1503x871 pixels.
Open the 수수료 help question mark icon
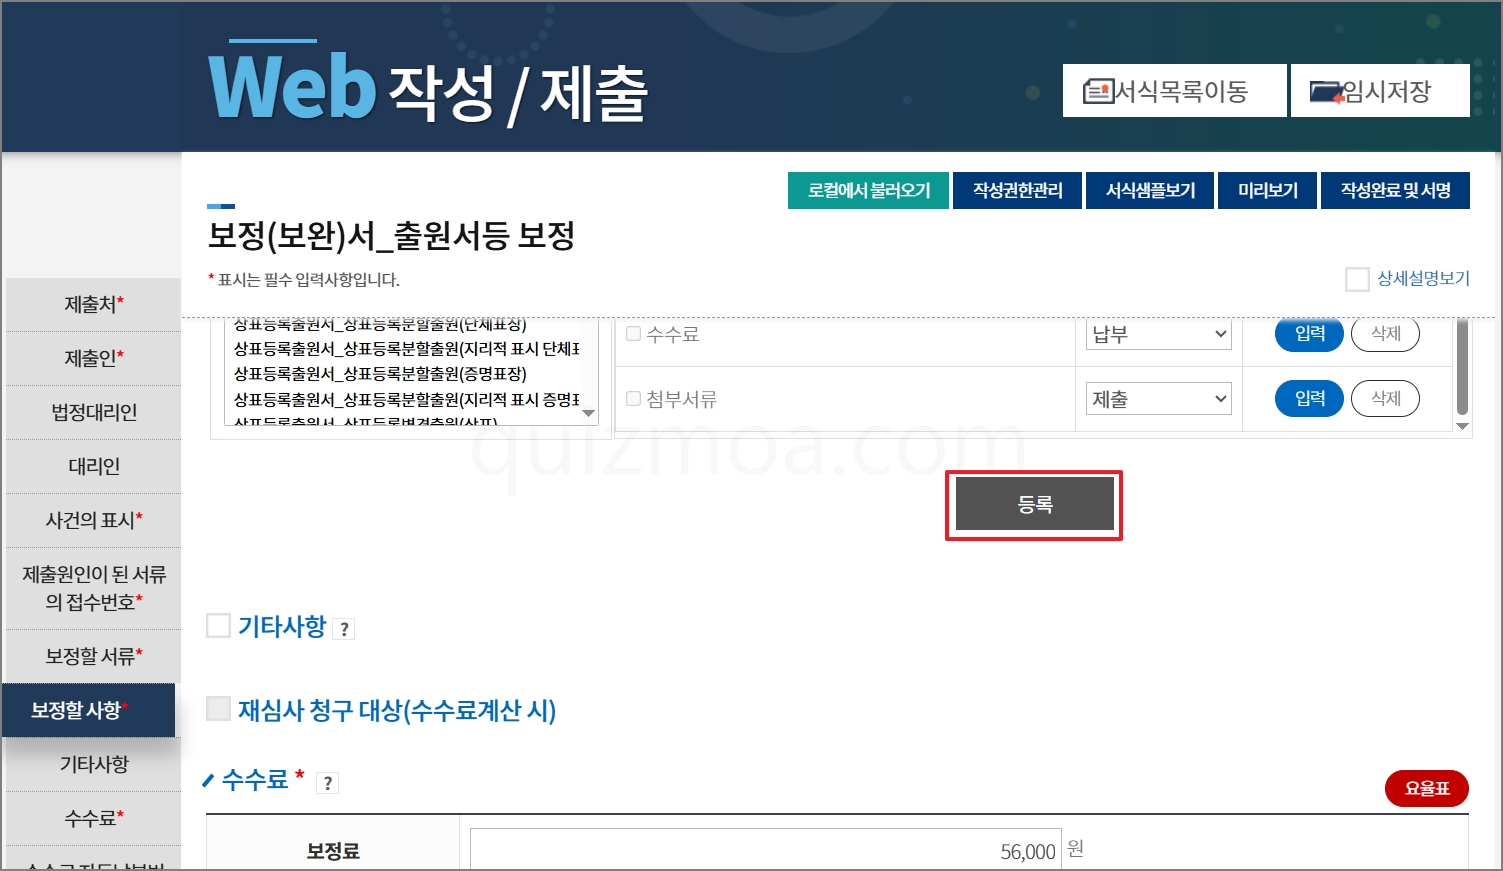tap(327, 783)
